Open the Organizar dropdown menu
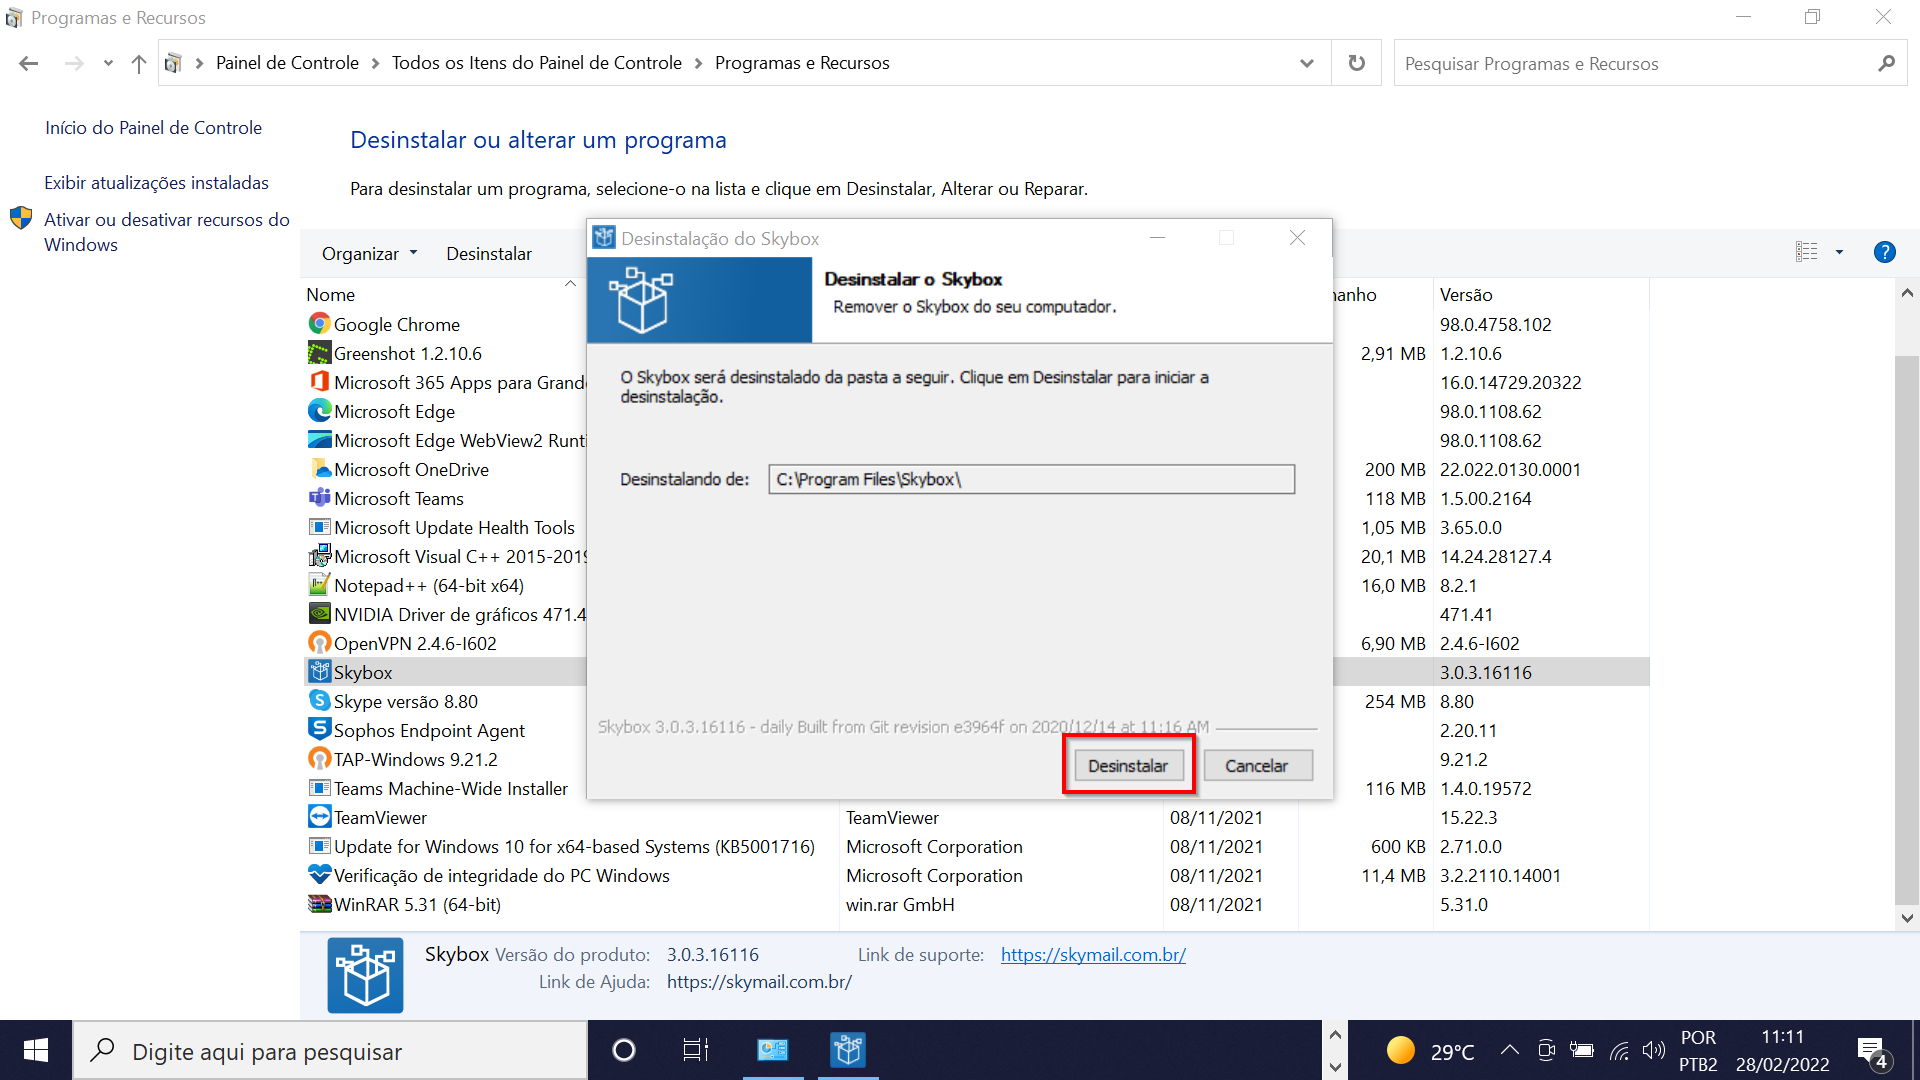The image size is (1920, 1080). click(x=369, y=254)
